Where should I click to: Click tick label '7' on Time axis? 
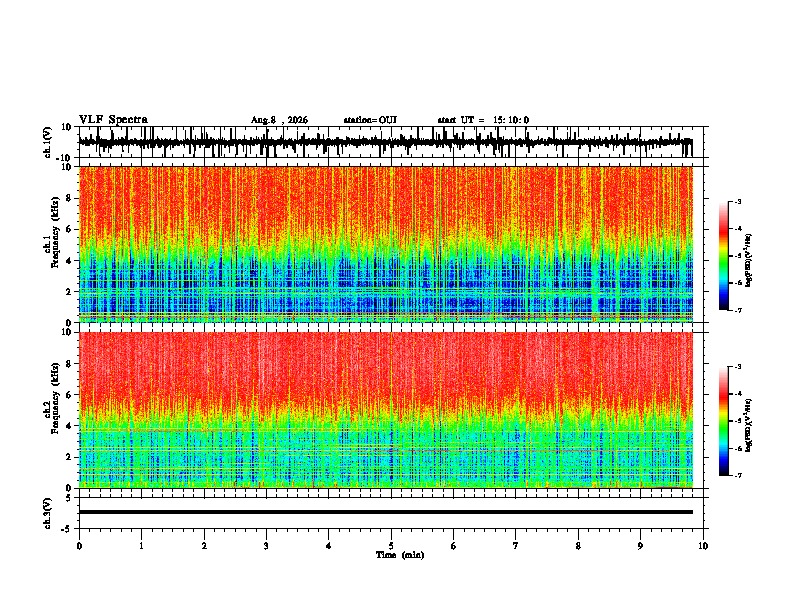coord(516,546)
